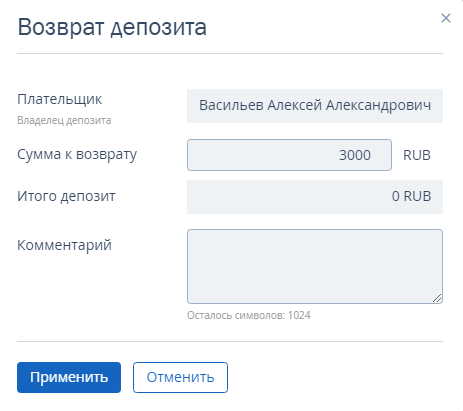The image size is (463, 411).
Task: Click the Итого депозит label
Action: [x=66, y=196]
